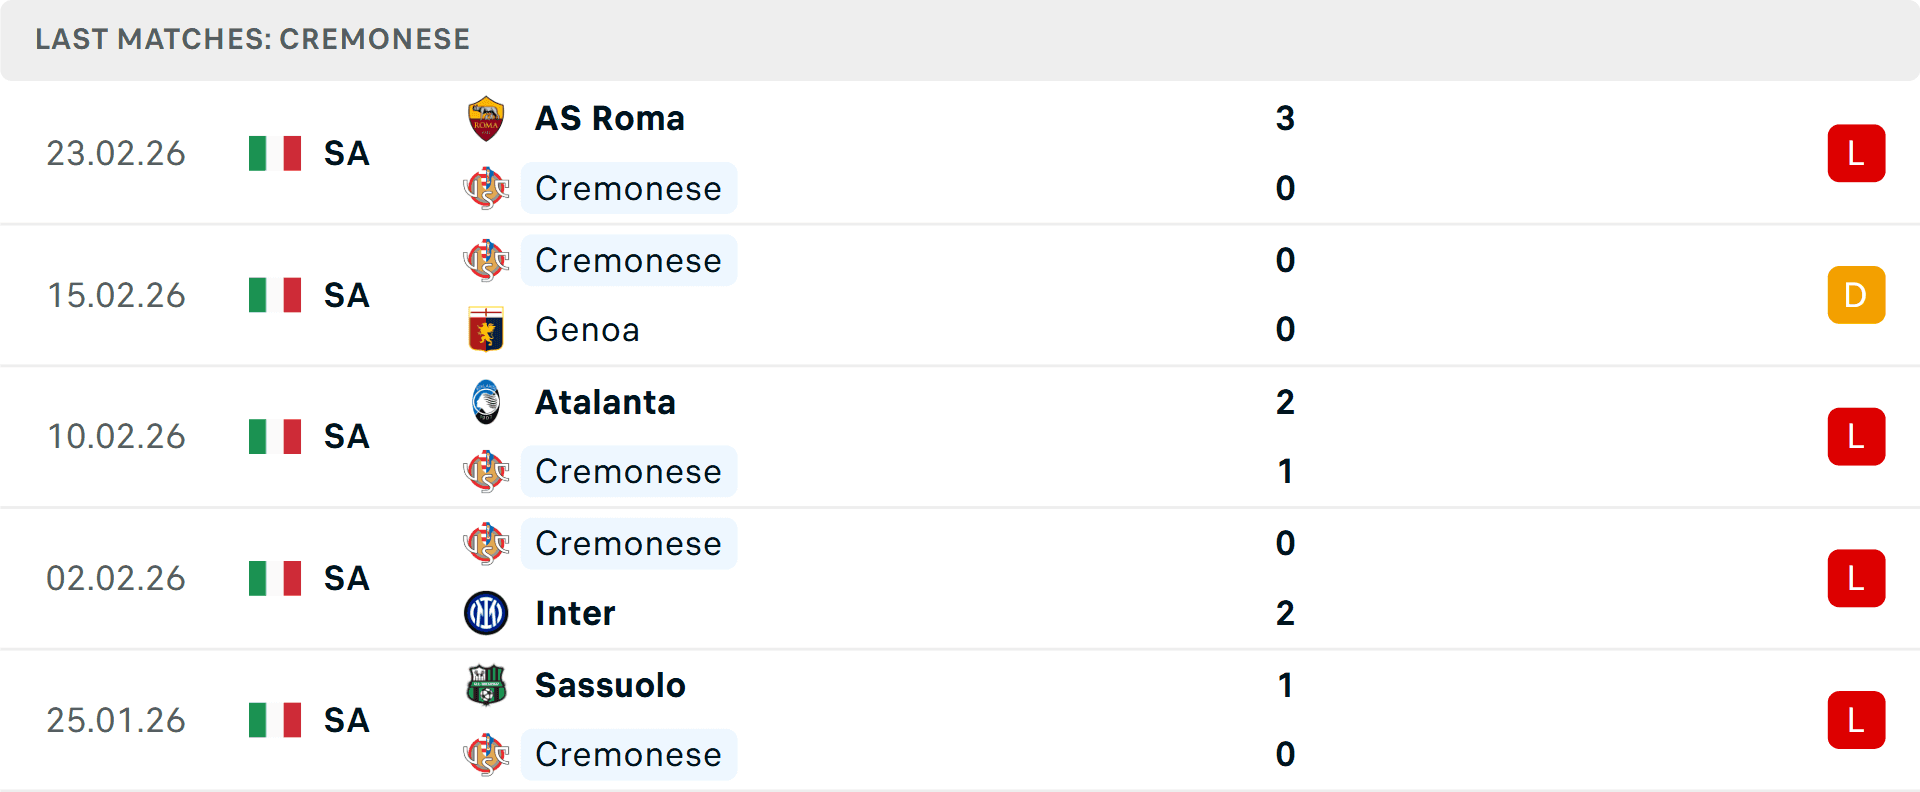
Task: Open the AS Roma team link
Action: click(609, 119)
